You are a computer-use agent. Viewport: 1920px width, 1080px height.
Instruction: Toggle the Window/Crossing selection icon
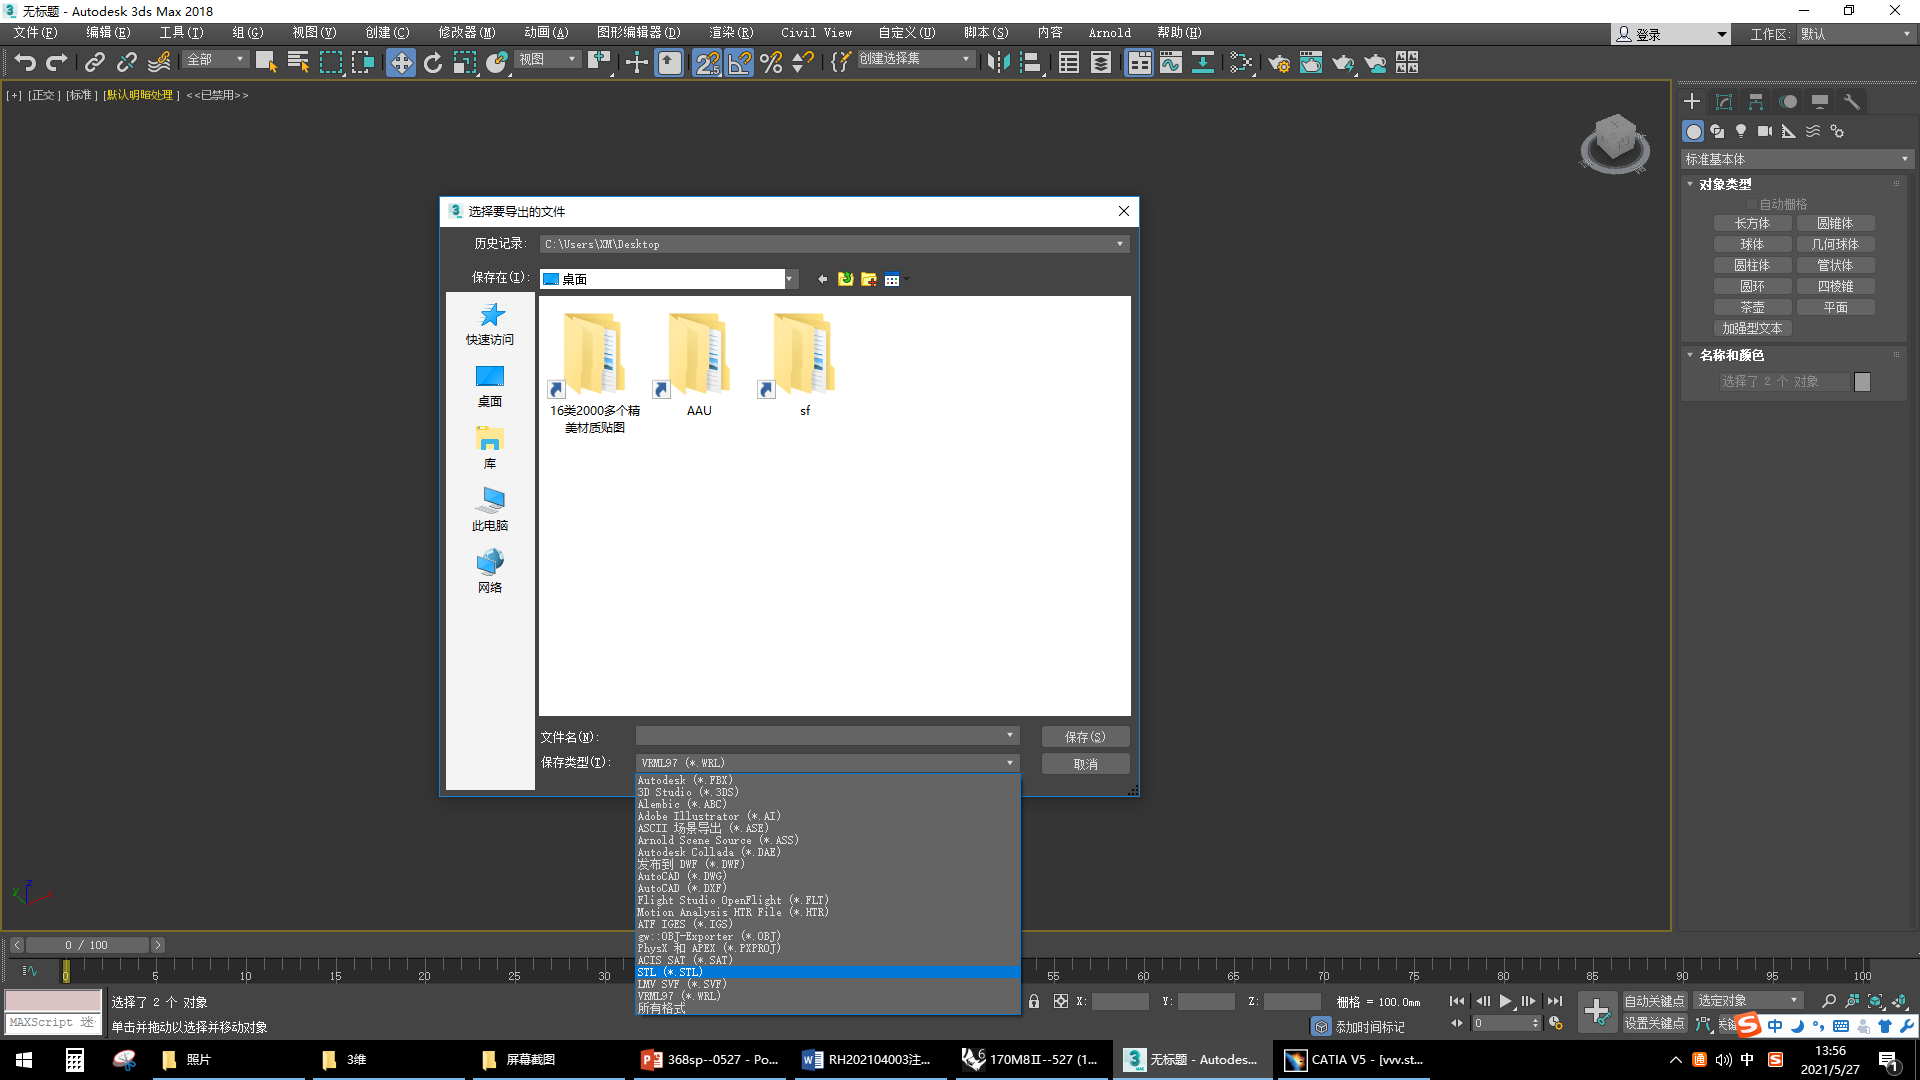click(362, 63)
